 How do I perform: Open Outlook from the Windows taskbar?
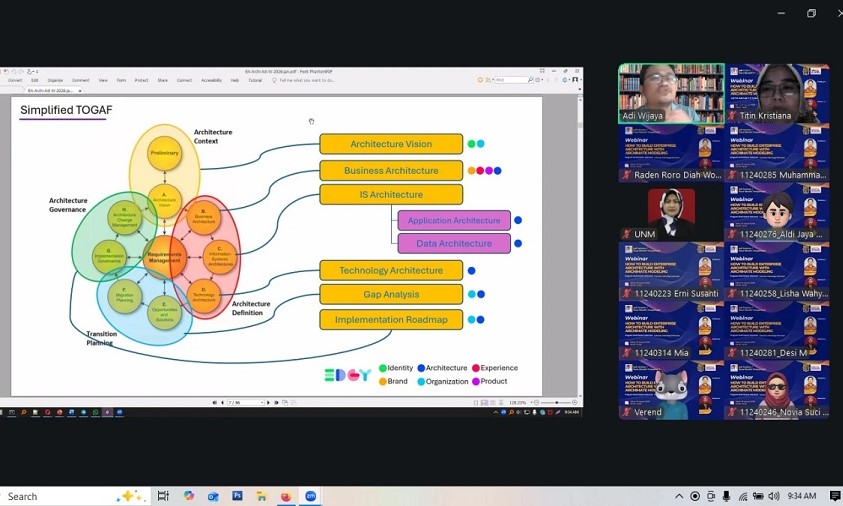pyautogui.click(x=213, y=496)
